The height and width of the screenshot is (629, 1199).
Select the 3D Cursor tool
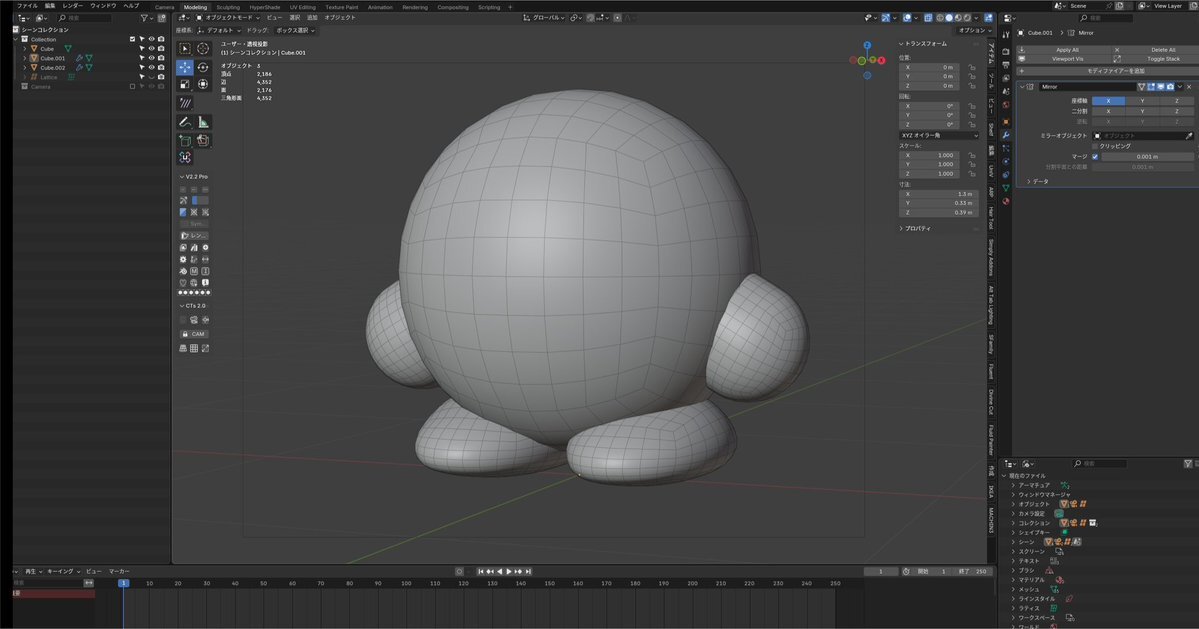coord(203,48)
